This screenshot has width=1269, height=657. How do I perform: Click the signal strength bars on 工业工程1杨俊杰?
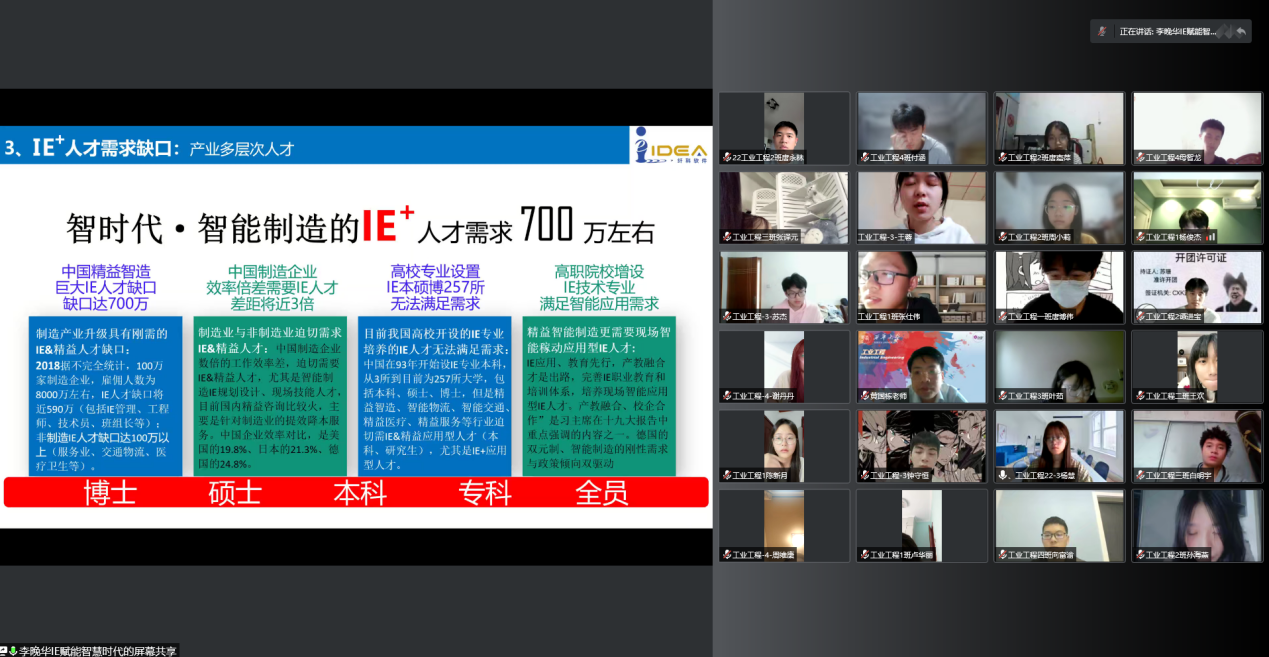(x=1211, y=238)
